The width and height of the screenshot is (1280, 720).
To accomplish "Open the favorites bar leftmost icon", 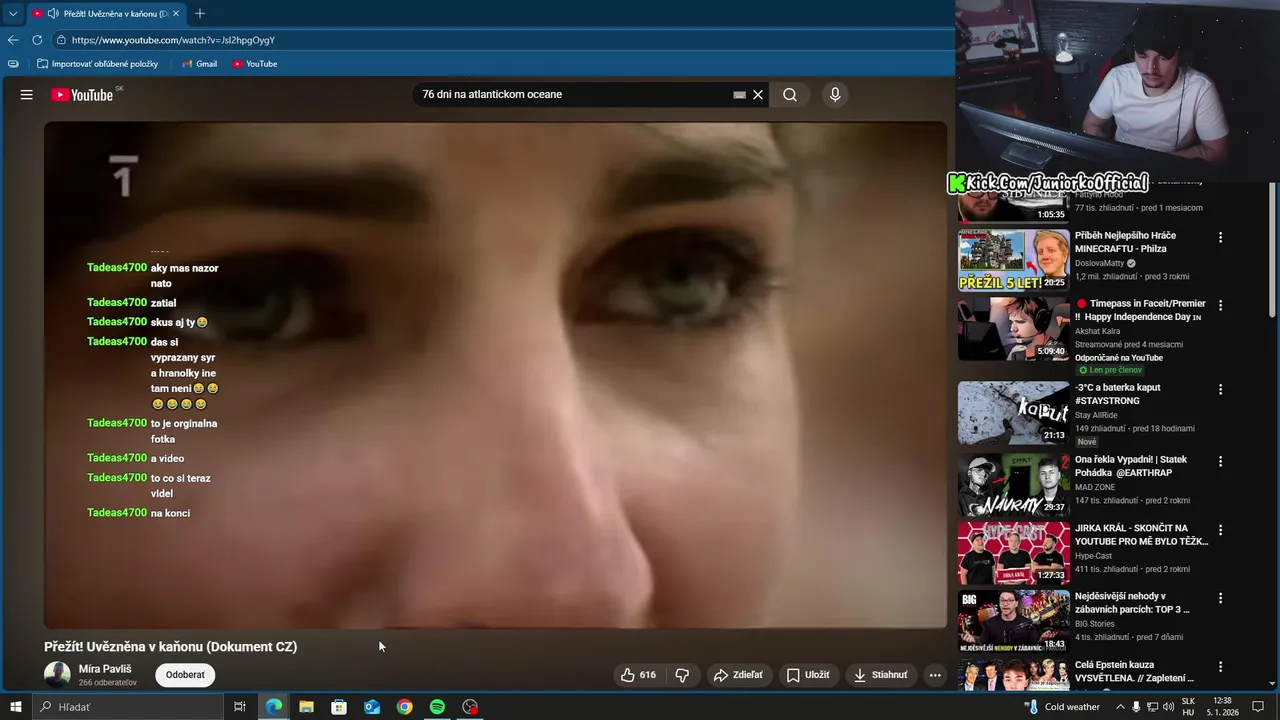I will (13, 64).
